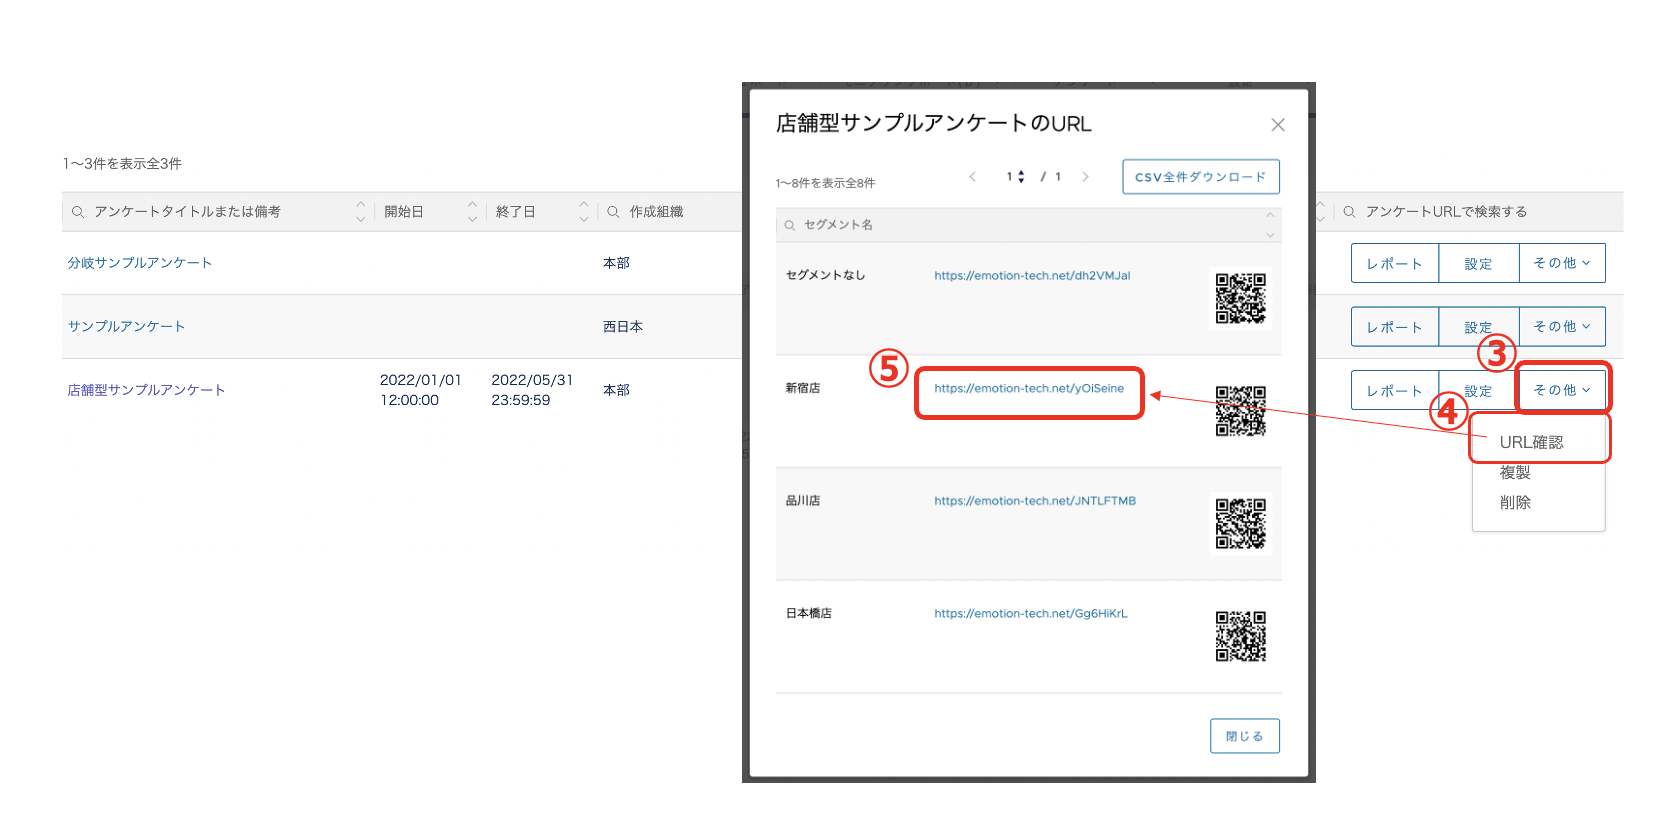Go to next page arrow in modal
The image size is (1678, 834).
point(1085,177)
